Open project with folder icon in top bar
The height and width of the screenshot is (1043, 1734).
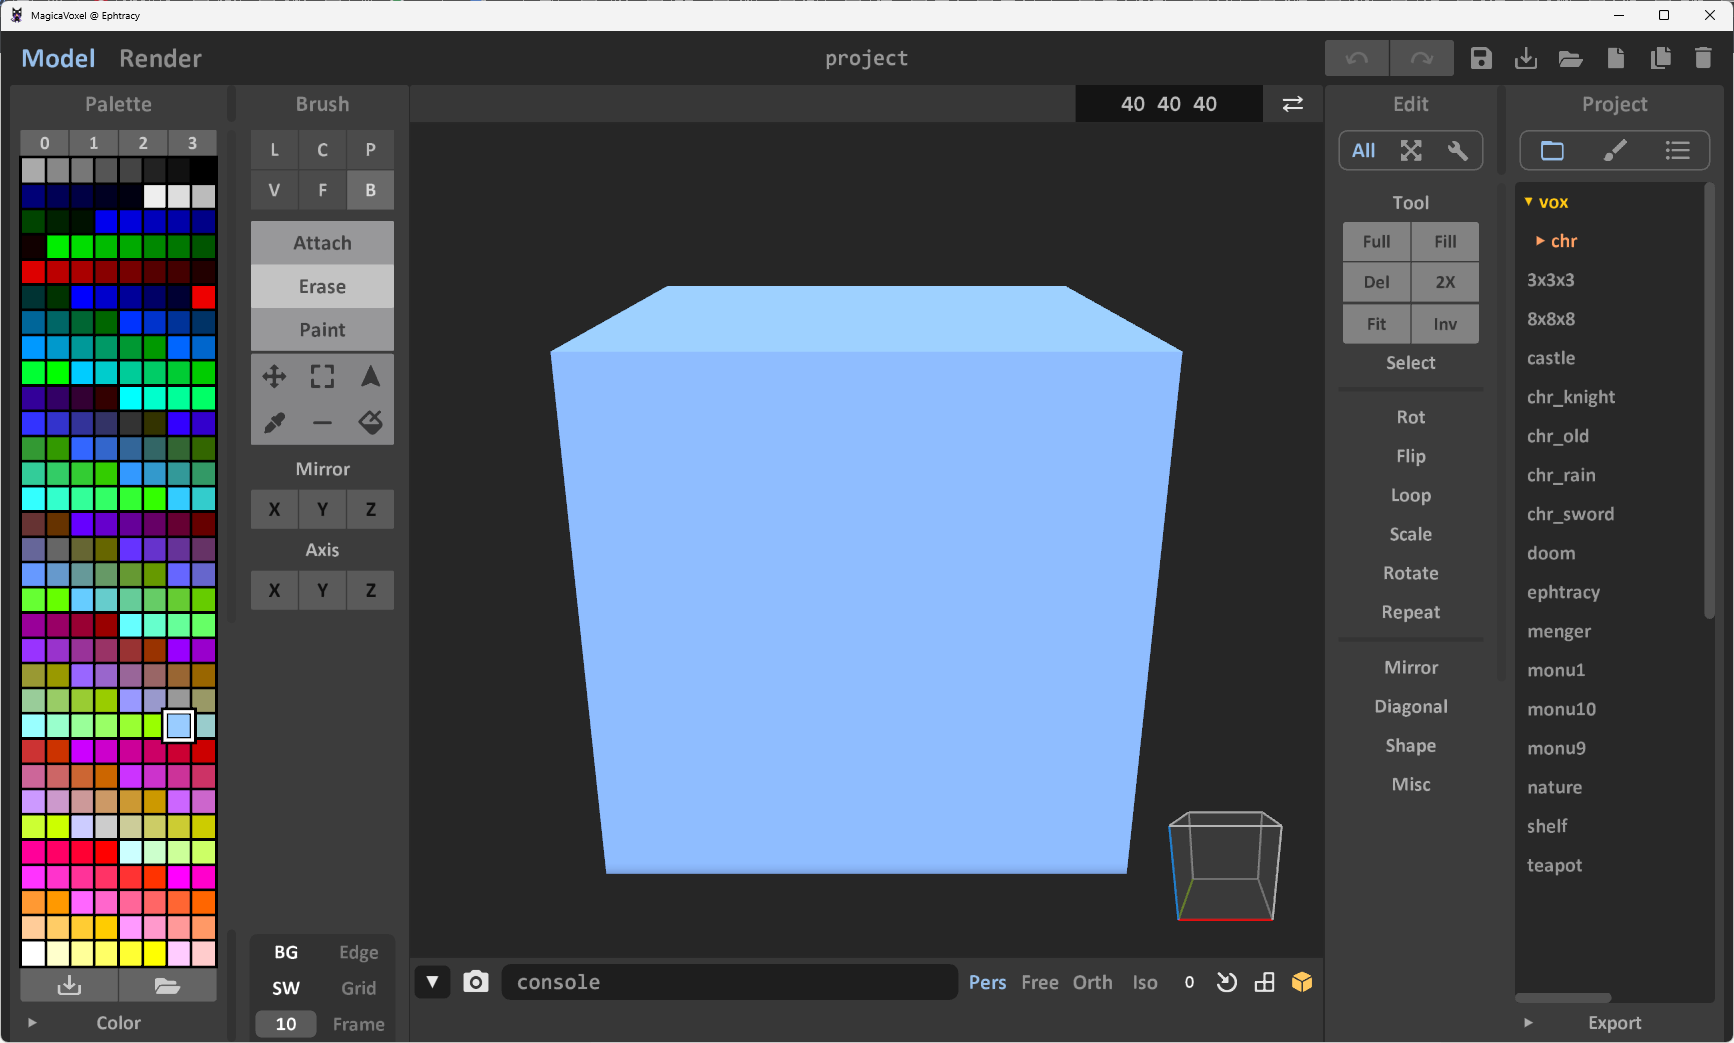(1570, 59)
